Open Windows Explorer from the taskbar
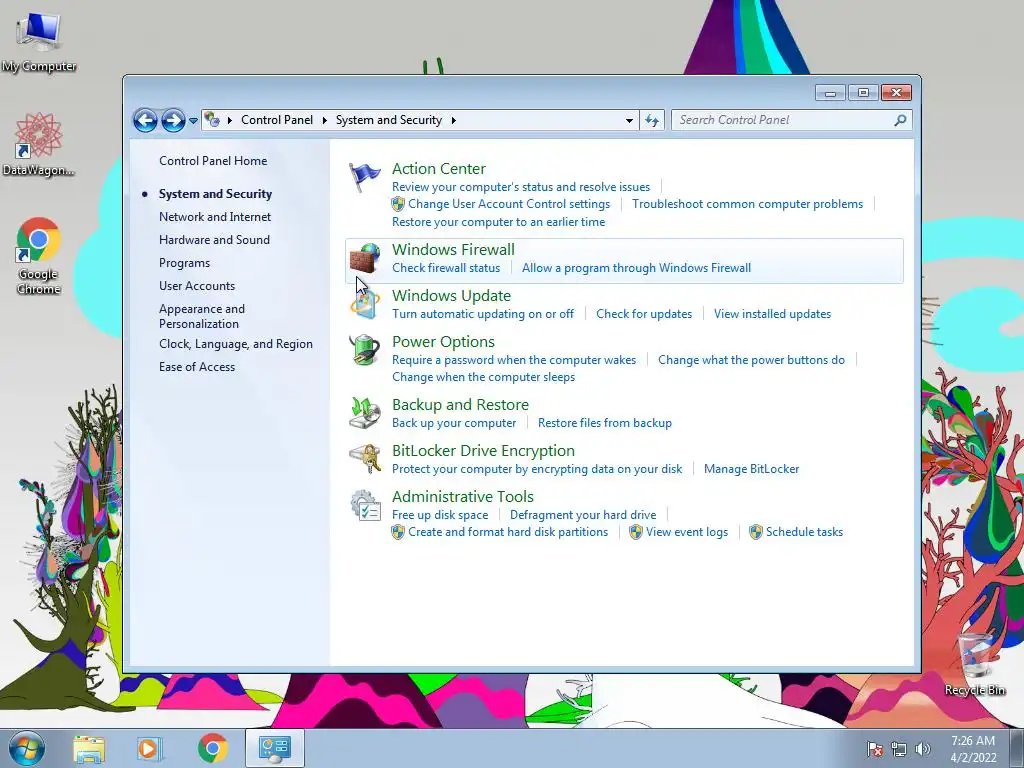 pos(89,748)
